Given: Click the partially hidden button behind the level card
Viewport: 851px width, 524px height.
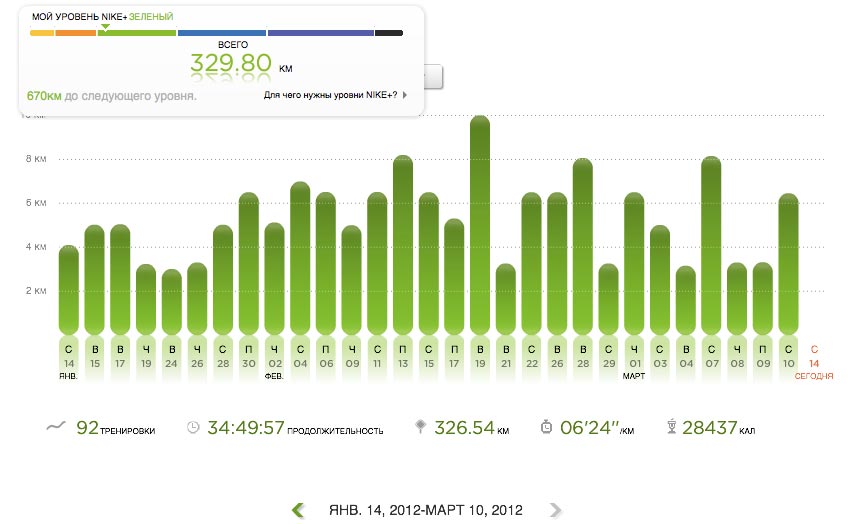Looking at the screenshot, I should click(434, 77).
